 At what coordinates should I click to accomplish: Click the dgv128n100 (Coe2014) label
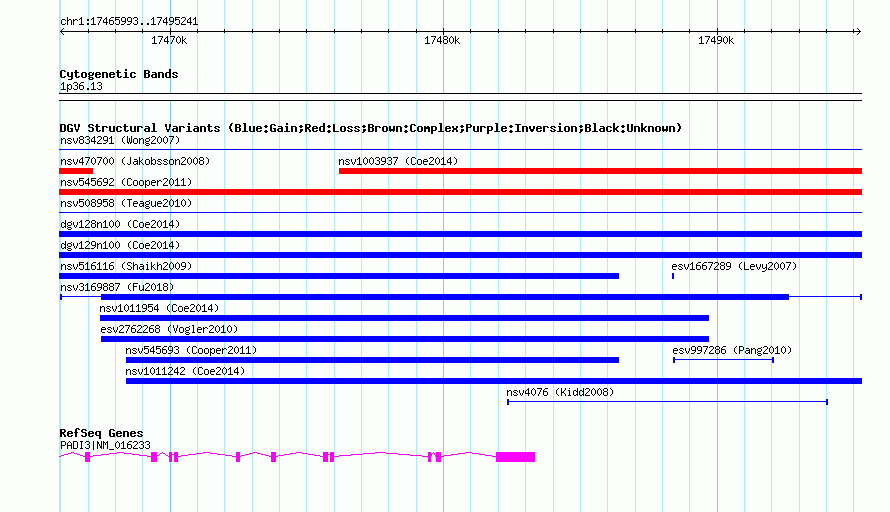[120, 224]
